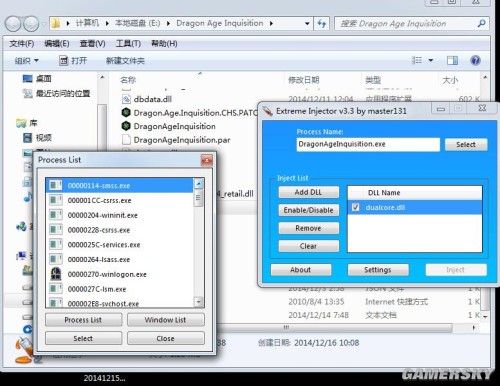The image size is (500, 386).
Task: Select the 000002E8-svchost.exe process row
Action: (119, 303)
